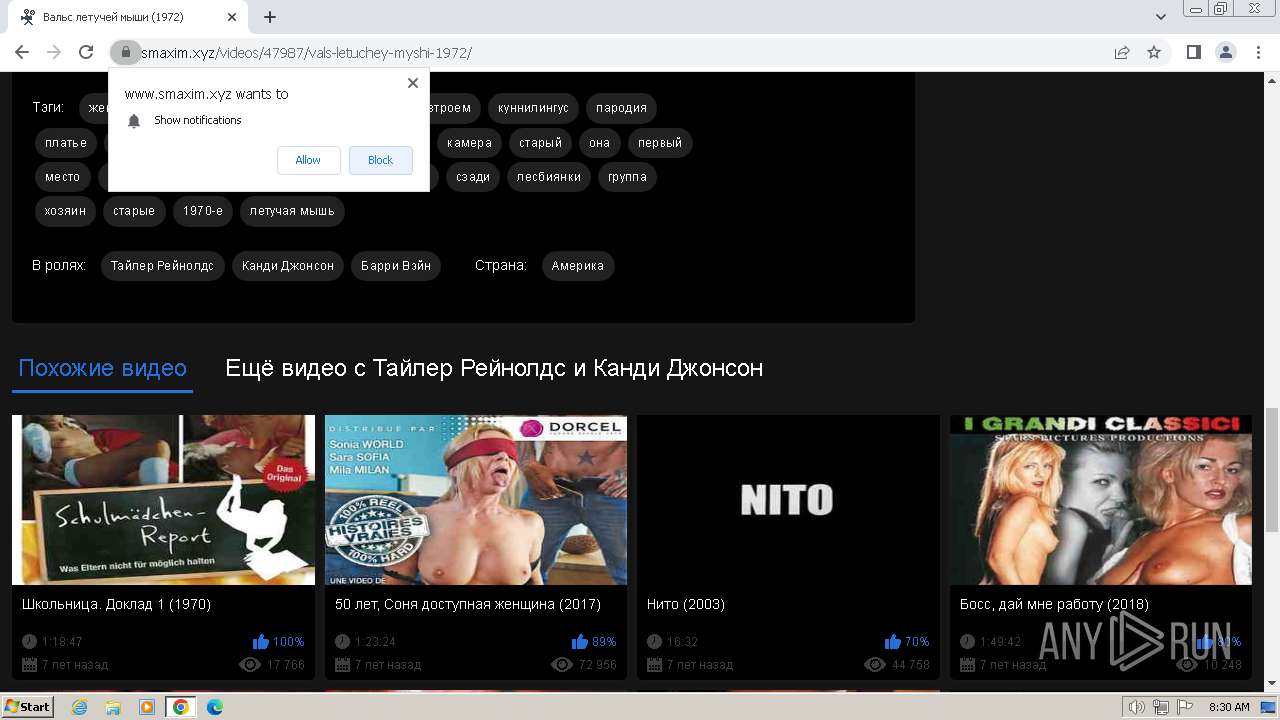Open File Explorer from taskbar

113,707
